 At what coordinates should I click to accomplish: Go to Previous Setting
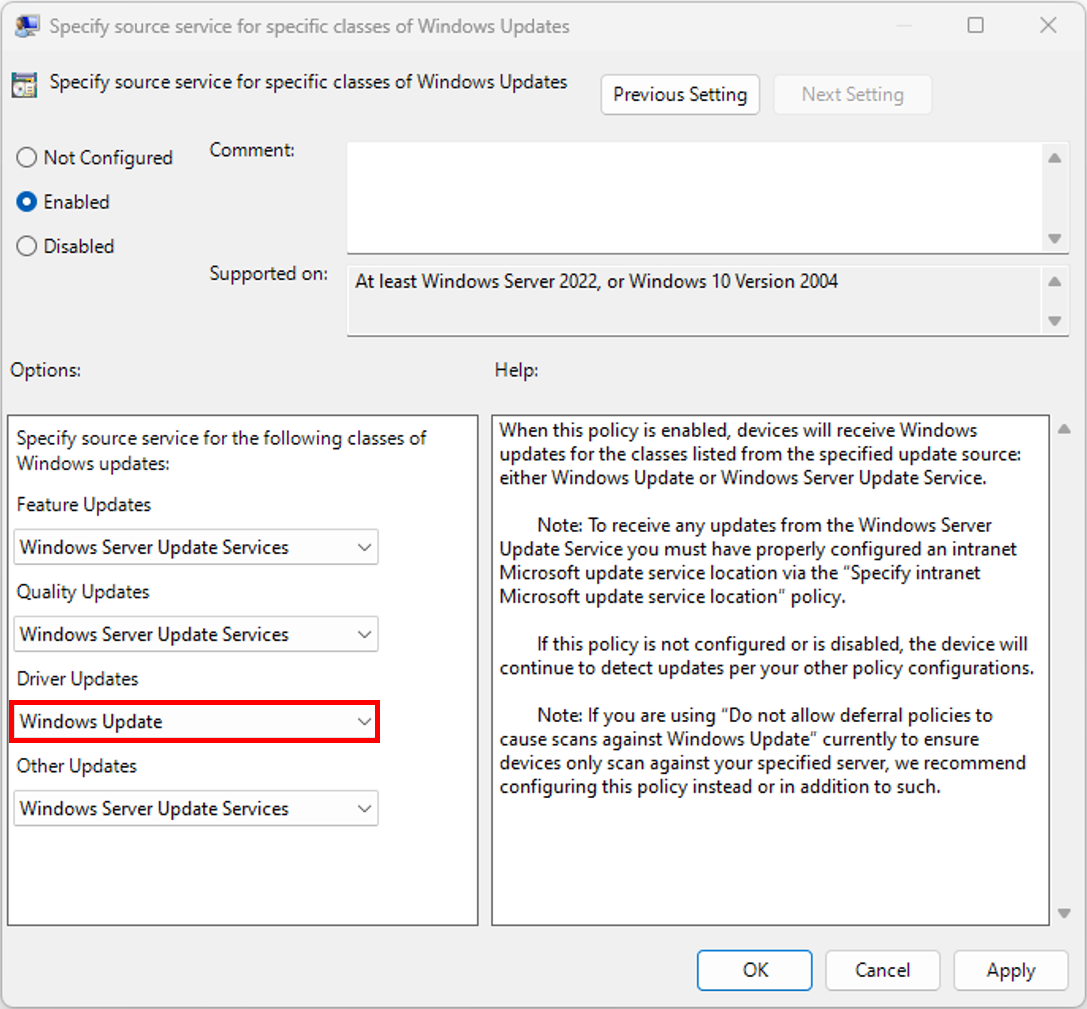point(680,94)
